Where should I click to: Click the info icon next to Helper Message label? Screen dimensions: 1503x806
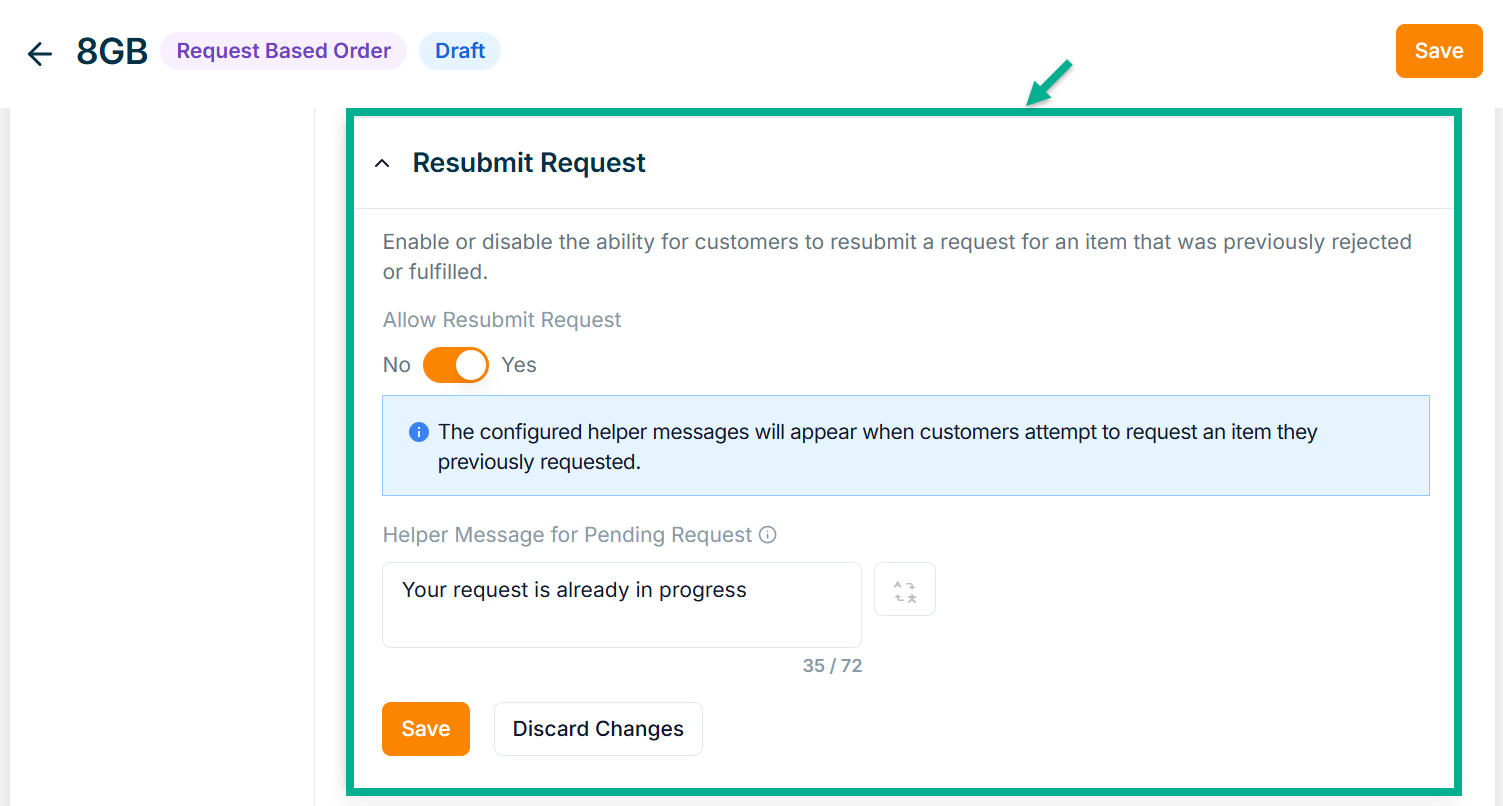(768, 535)
